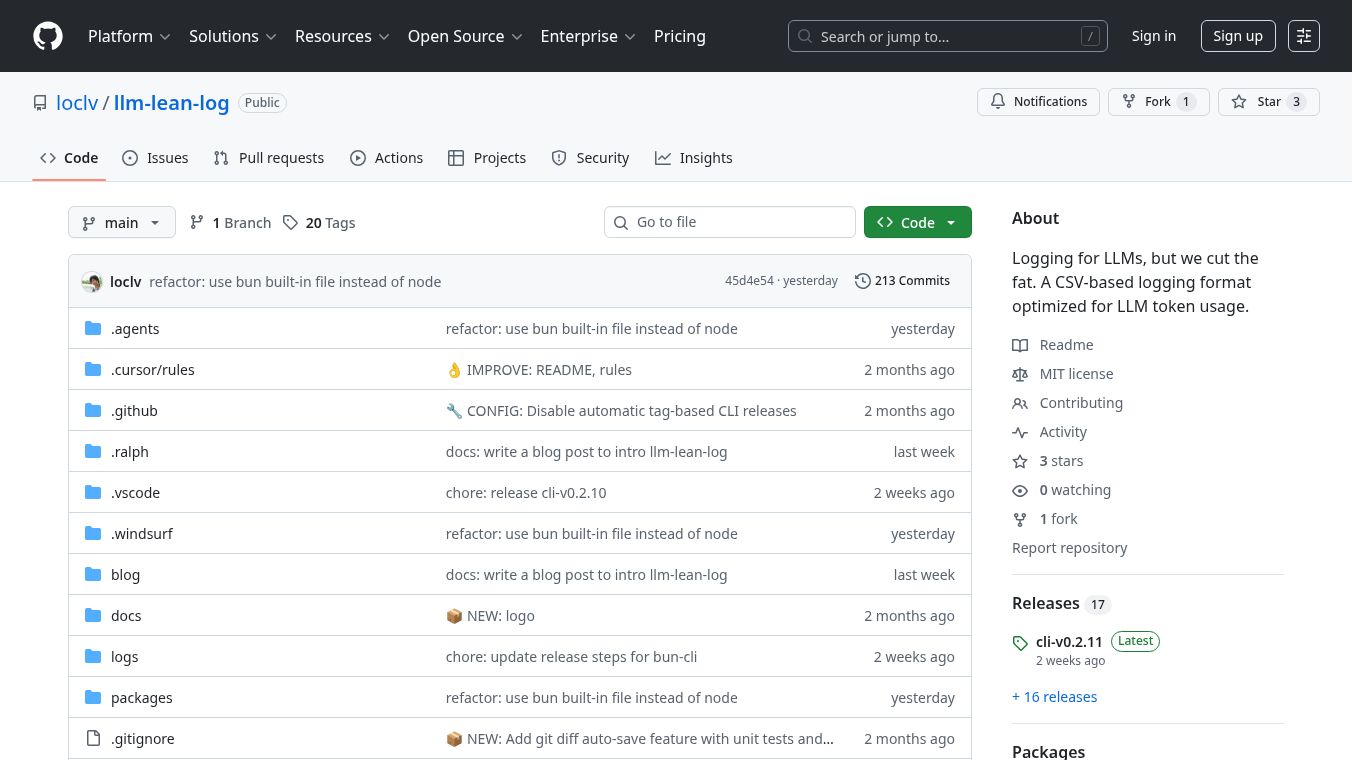
Task: Open the Notifications bell button
Action: 1038,102
